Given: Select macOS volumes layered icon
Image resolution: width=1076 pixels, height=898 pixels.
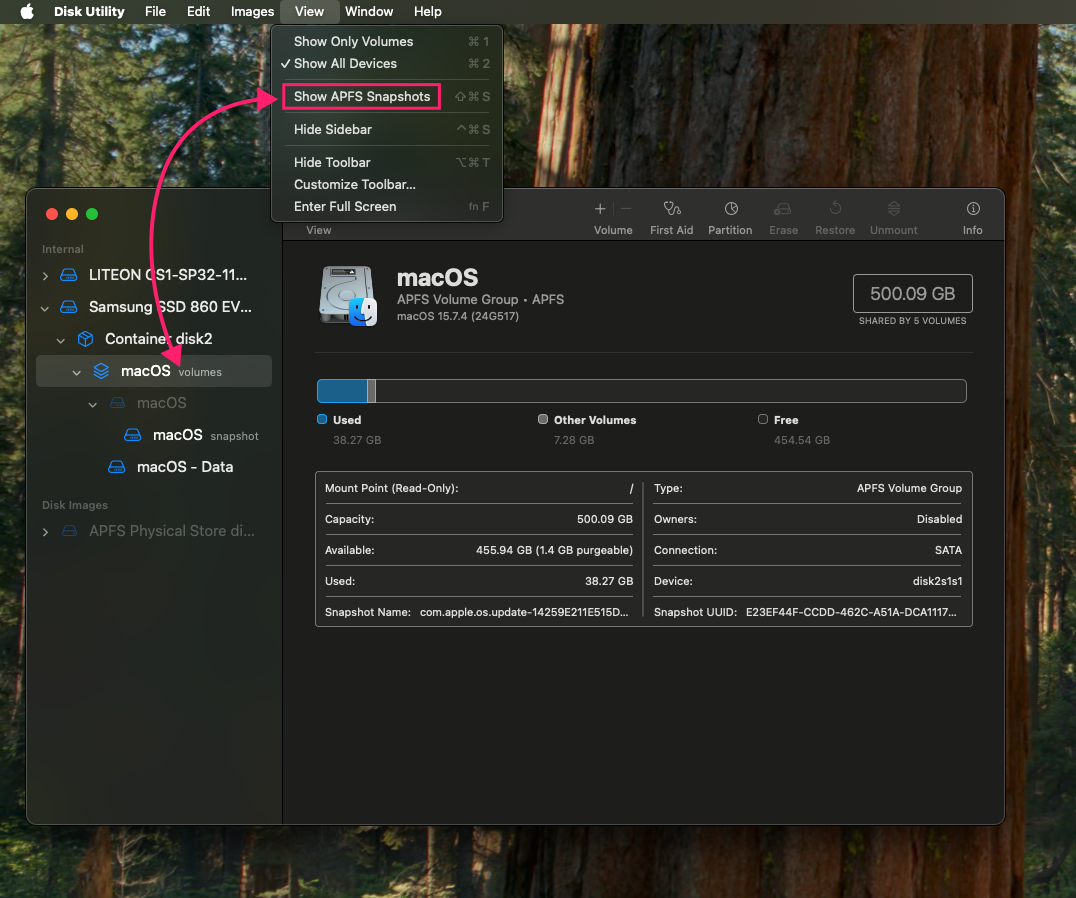Looking at the screenshot, I should click(102, 371).
